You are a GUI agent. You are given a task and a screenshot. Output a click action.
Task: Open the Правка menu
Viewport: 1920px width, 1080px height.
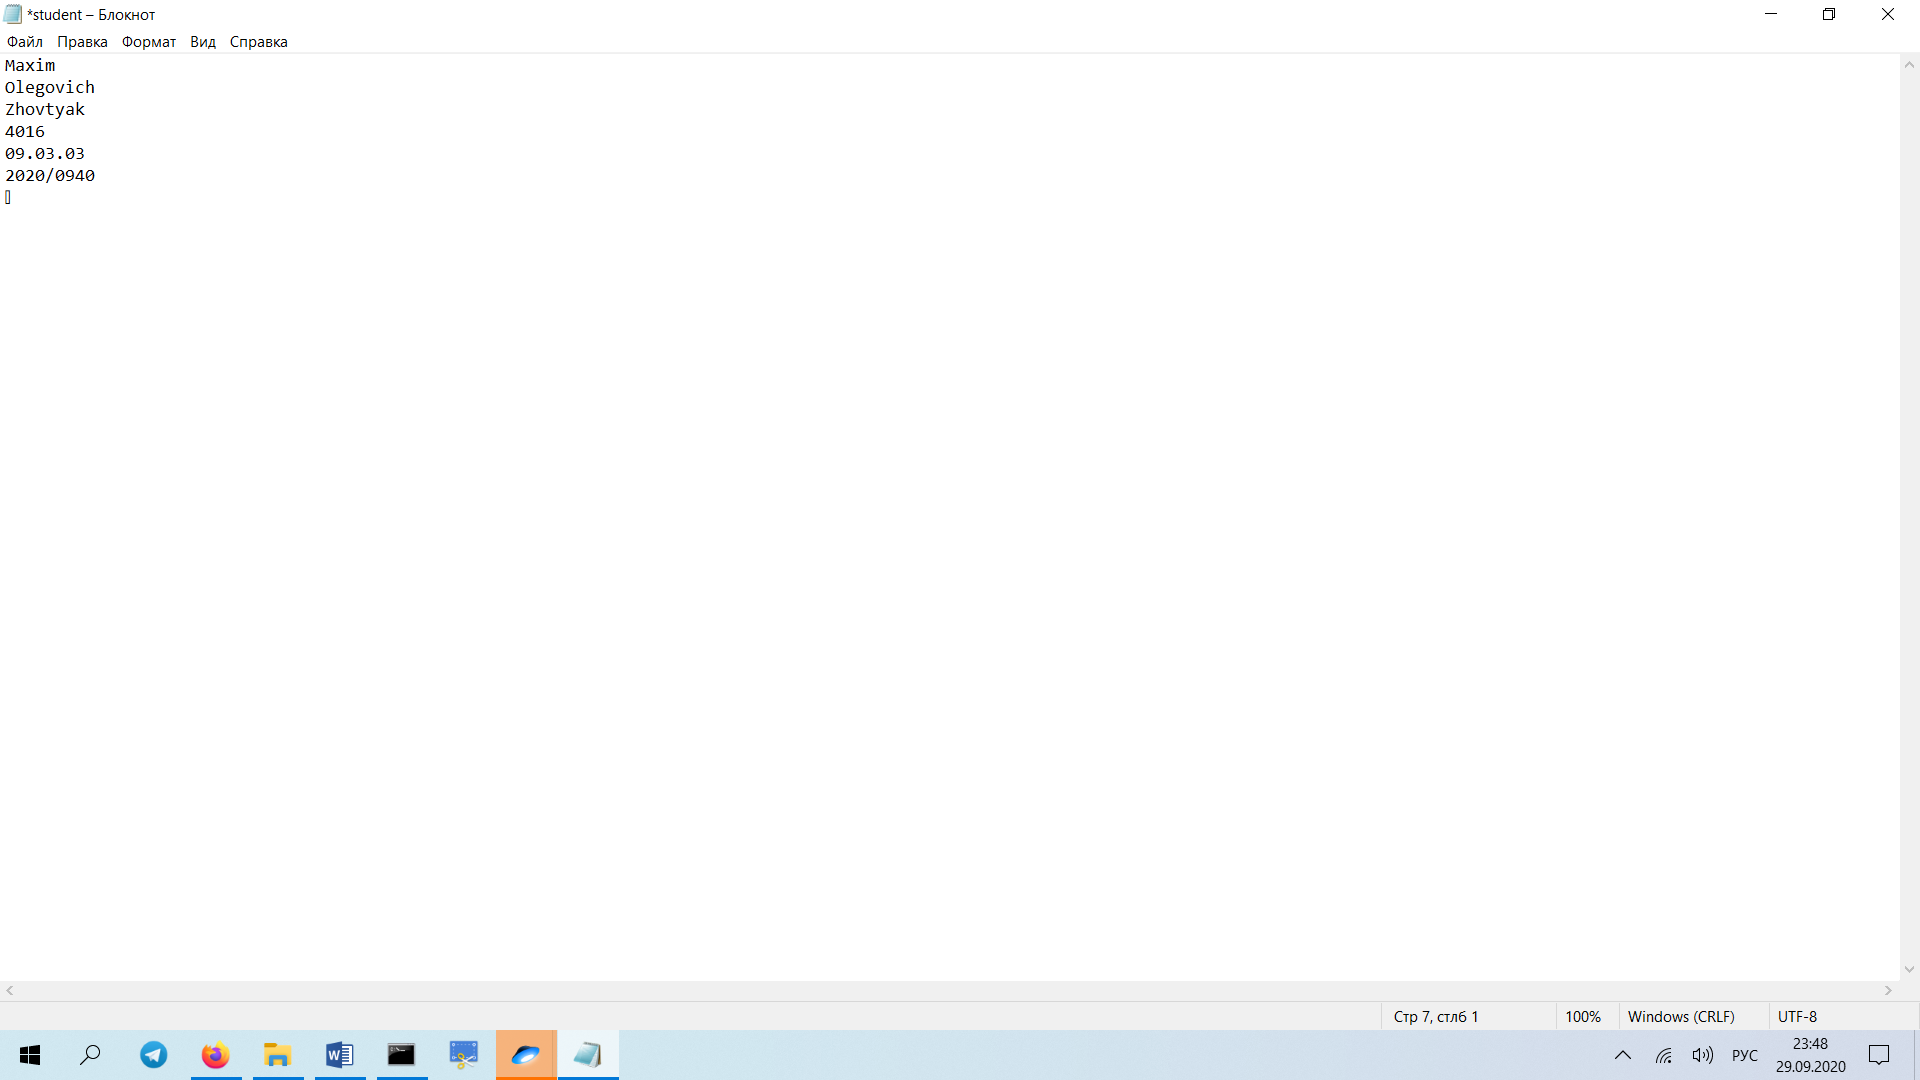click(x=82, y=42)
